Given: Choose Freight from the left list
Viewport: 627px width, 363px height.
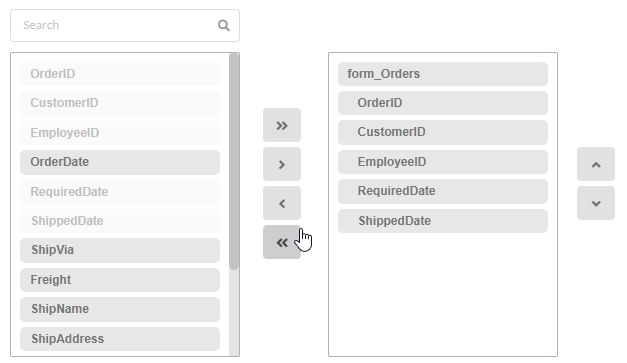Looking at the screenshot, I should (x=120, y=280).
